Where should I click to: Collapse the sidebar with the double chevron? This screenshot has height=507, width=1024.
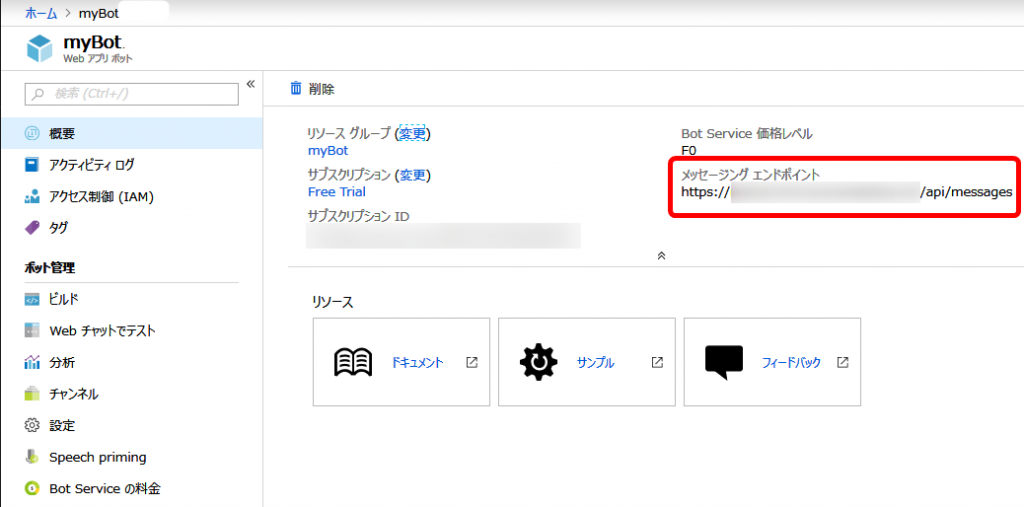click(x=250, y=84)
